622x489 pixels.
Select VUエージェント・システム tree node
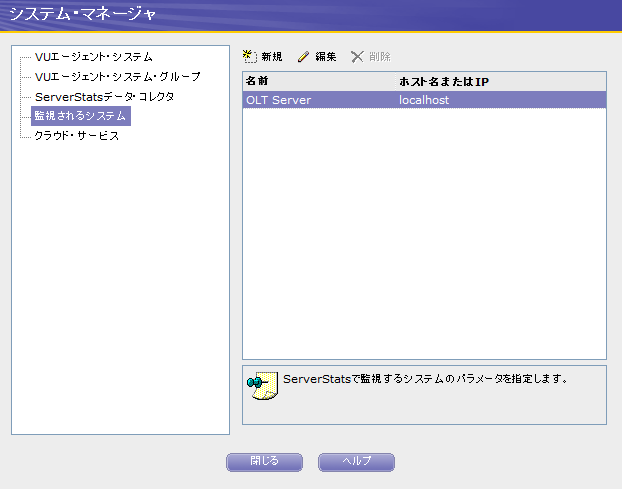(94, 57)
